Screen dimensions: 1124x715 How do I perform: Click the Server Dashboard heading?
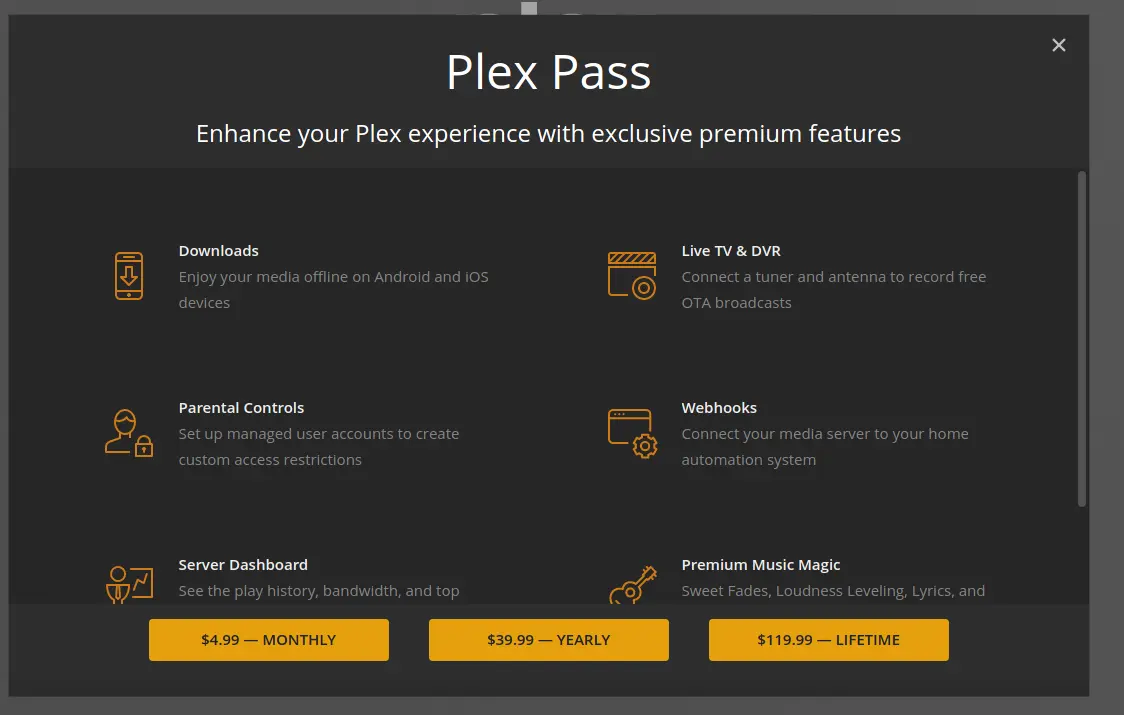[243, 565]
